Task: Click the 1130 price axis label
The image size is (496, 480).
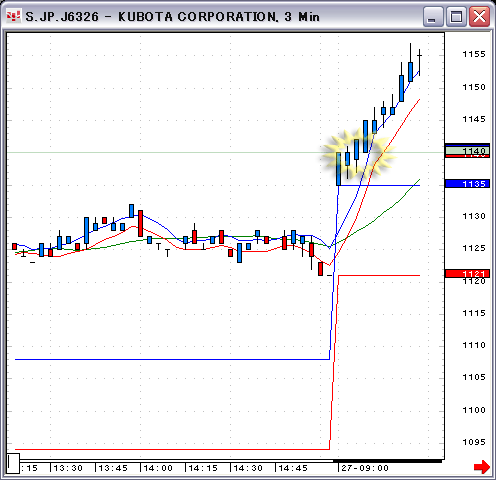Action: [474, 216]
